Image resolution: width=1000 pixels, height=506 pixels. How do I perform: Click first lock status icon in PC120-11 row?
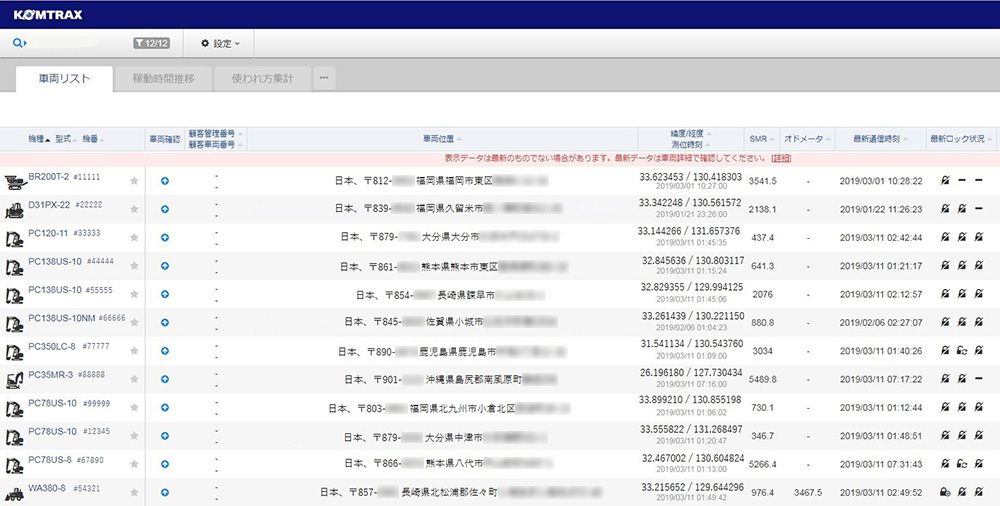[945, 238]
